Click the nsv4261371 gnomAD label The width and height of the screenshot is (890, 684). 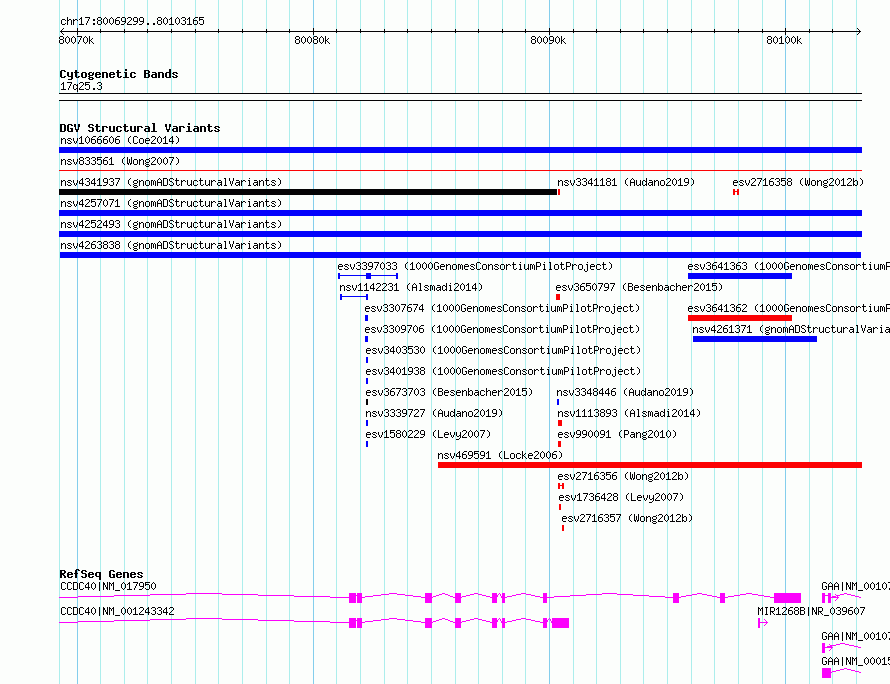(x=791, y=329)
